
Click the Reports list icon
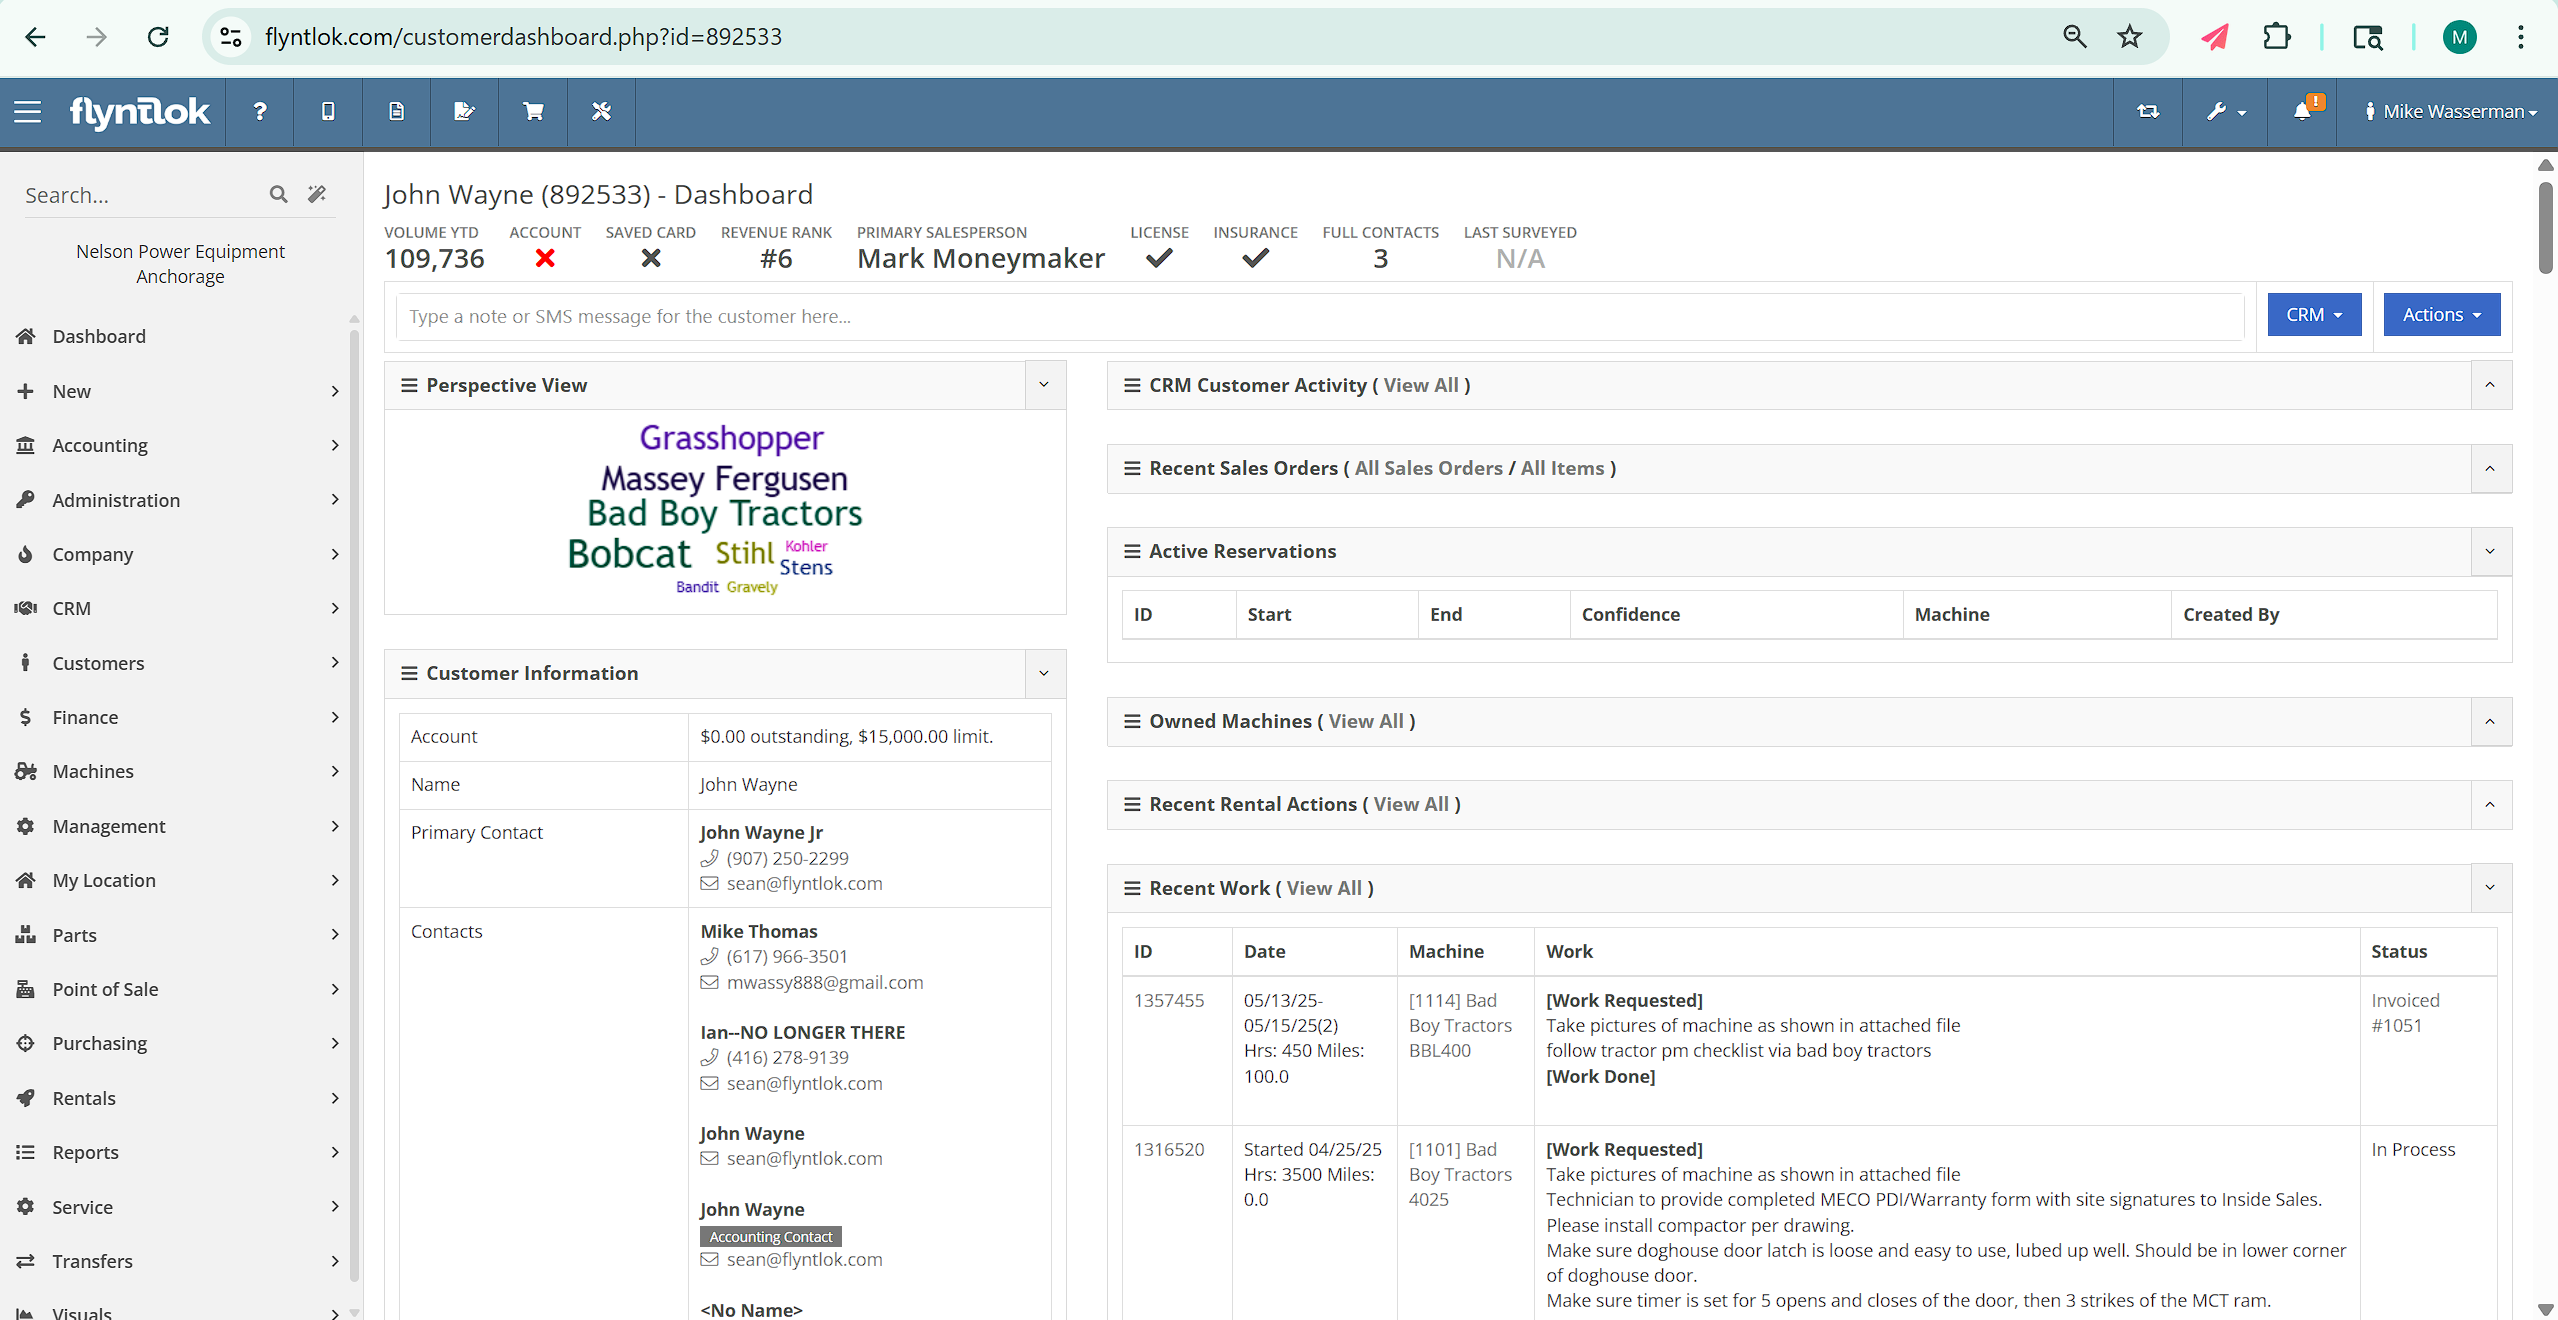click(26, 1152)
